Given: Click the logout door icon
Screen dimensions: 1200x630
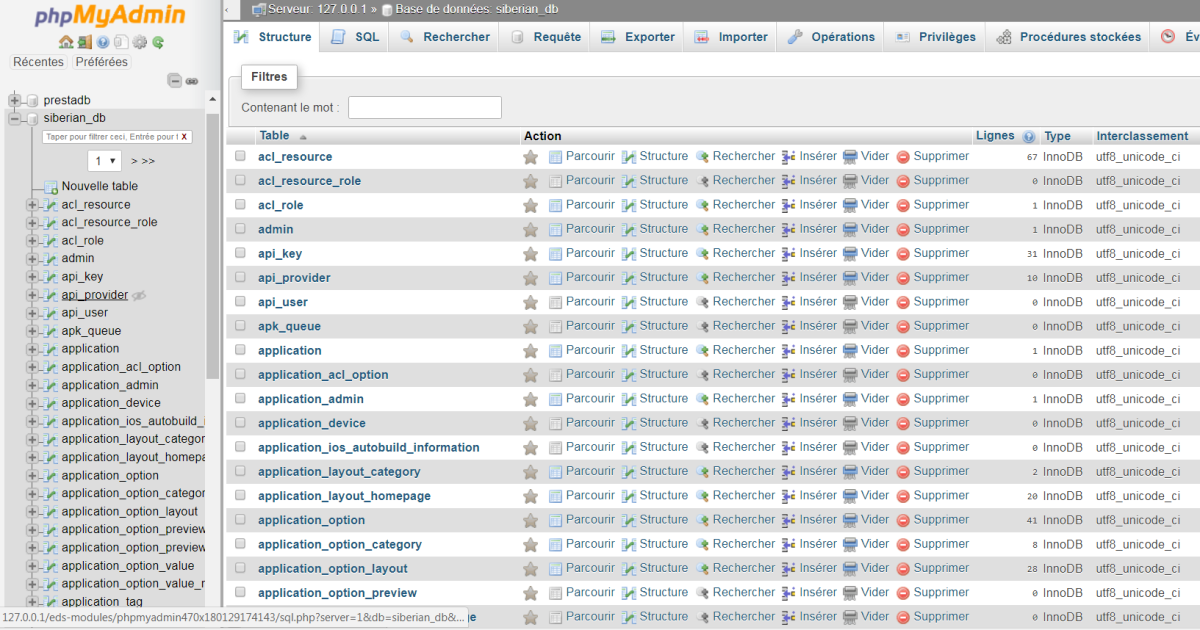Looking at the screenshot, I should tap(85, 42).
